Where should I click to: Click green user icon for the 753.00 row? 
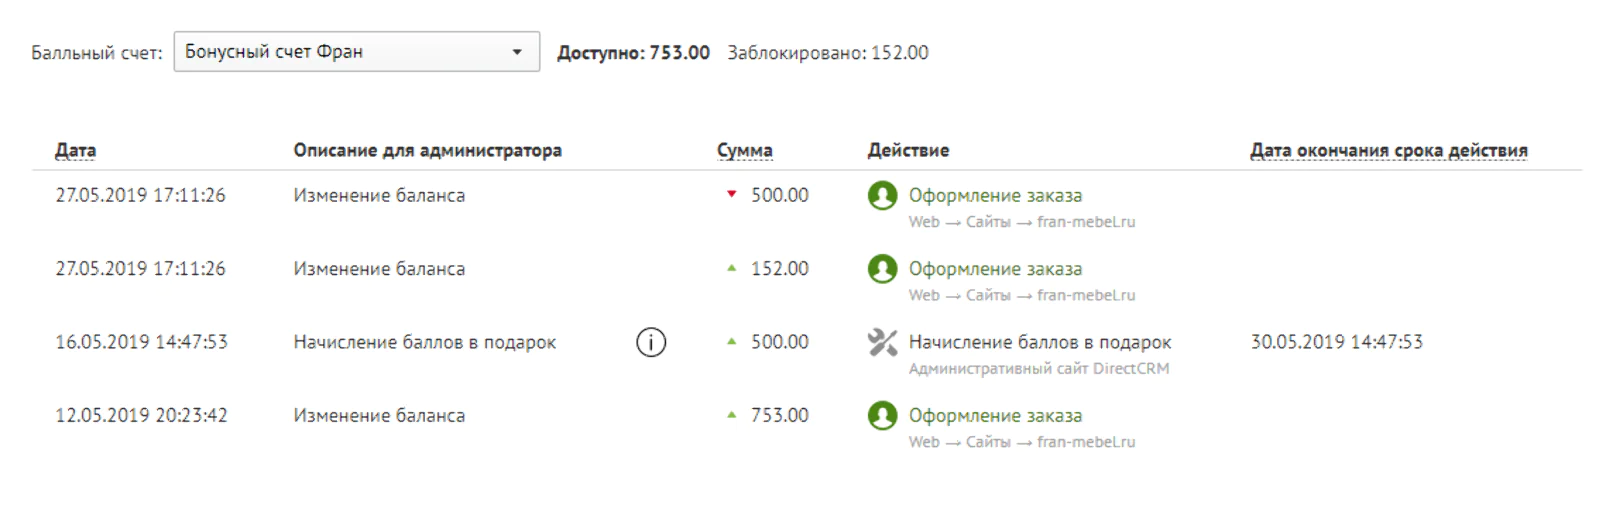(882, 416)
